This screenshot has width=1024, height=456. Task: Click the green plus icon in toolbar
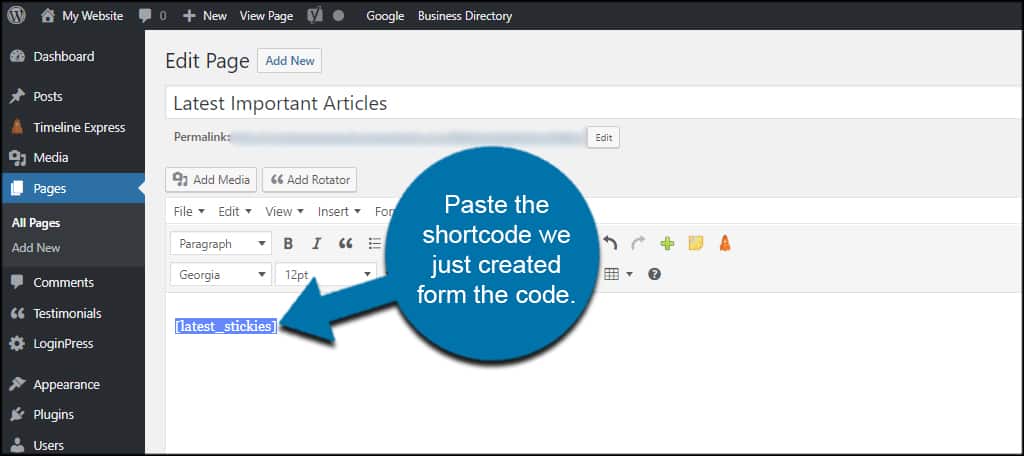[667, 244]
